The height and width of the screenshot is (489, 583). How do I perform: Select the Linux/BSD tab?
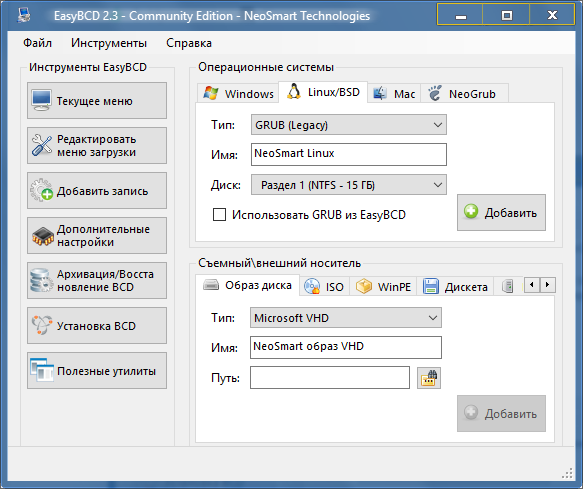323,92
